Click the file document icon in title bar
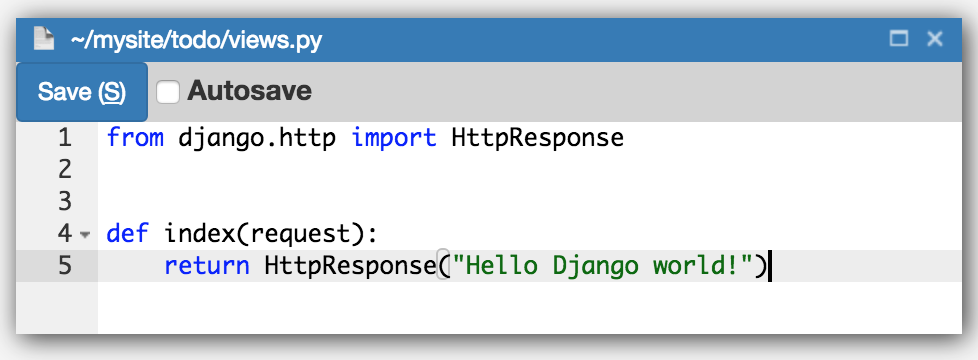978x360 pixels. pyautogui.click(x=44, y=39)
